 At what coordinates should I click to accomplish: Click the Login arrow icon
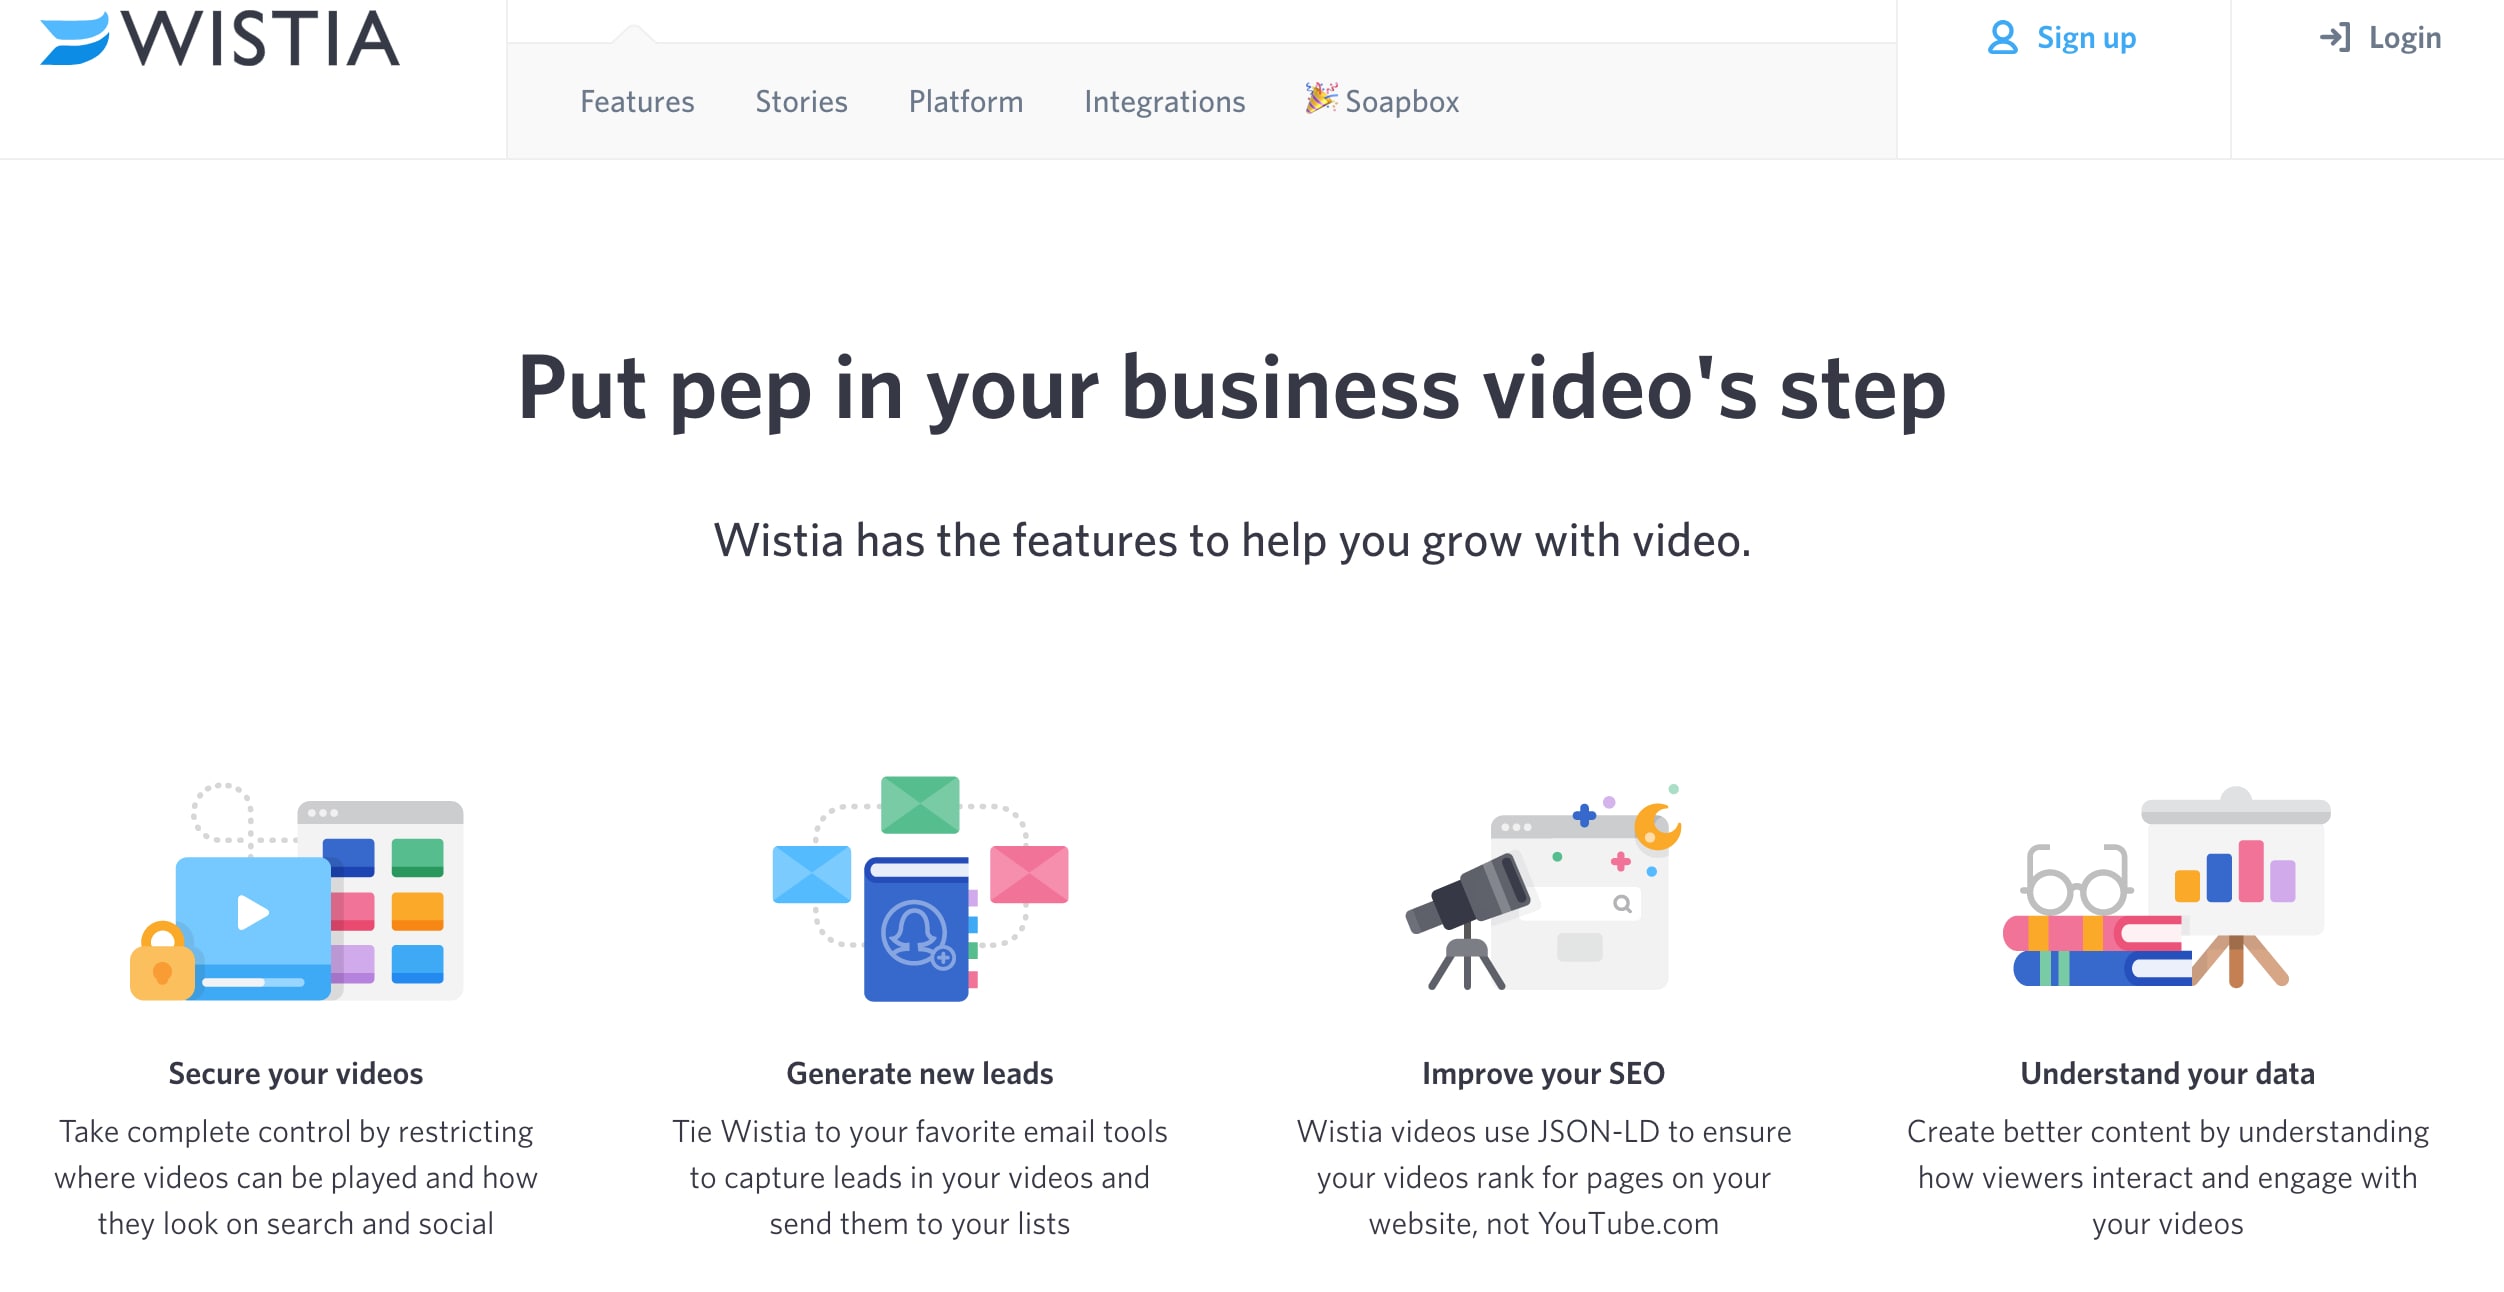point(2335,38)
